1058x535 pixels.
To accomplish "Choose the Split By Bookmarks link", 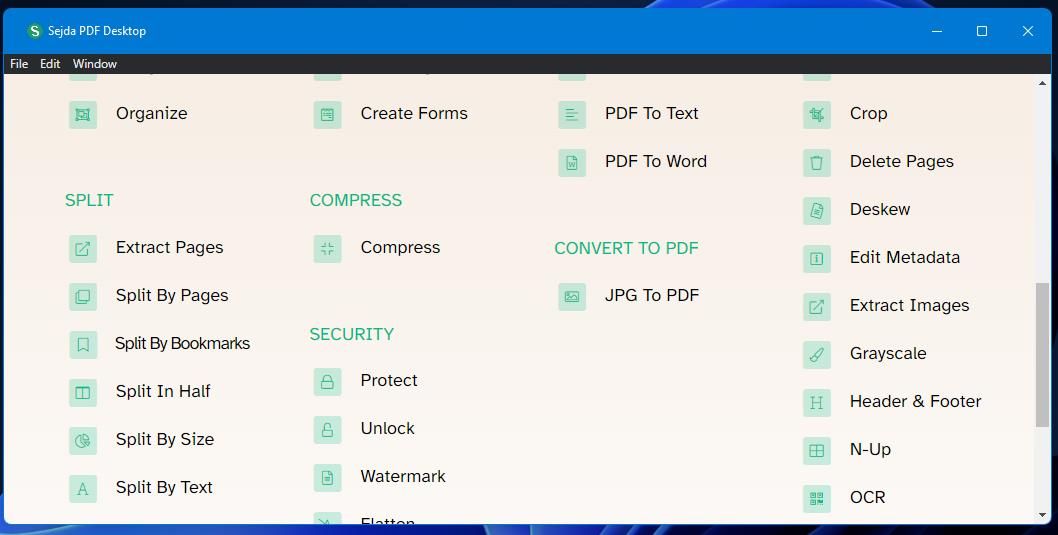I will tap(182, 343).
